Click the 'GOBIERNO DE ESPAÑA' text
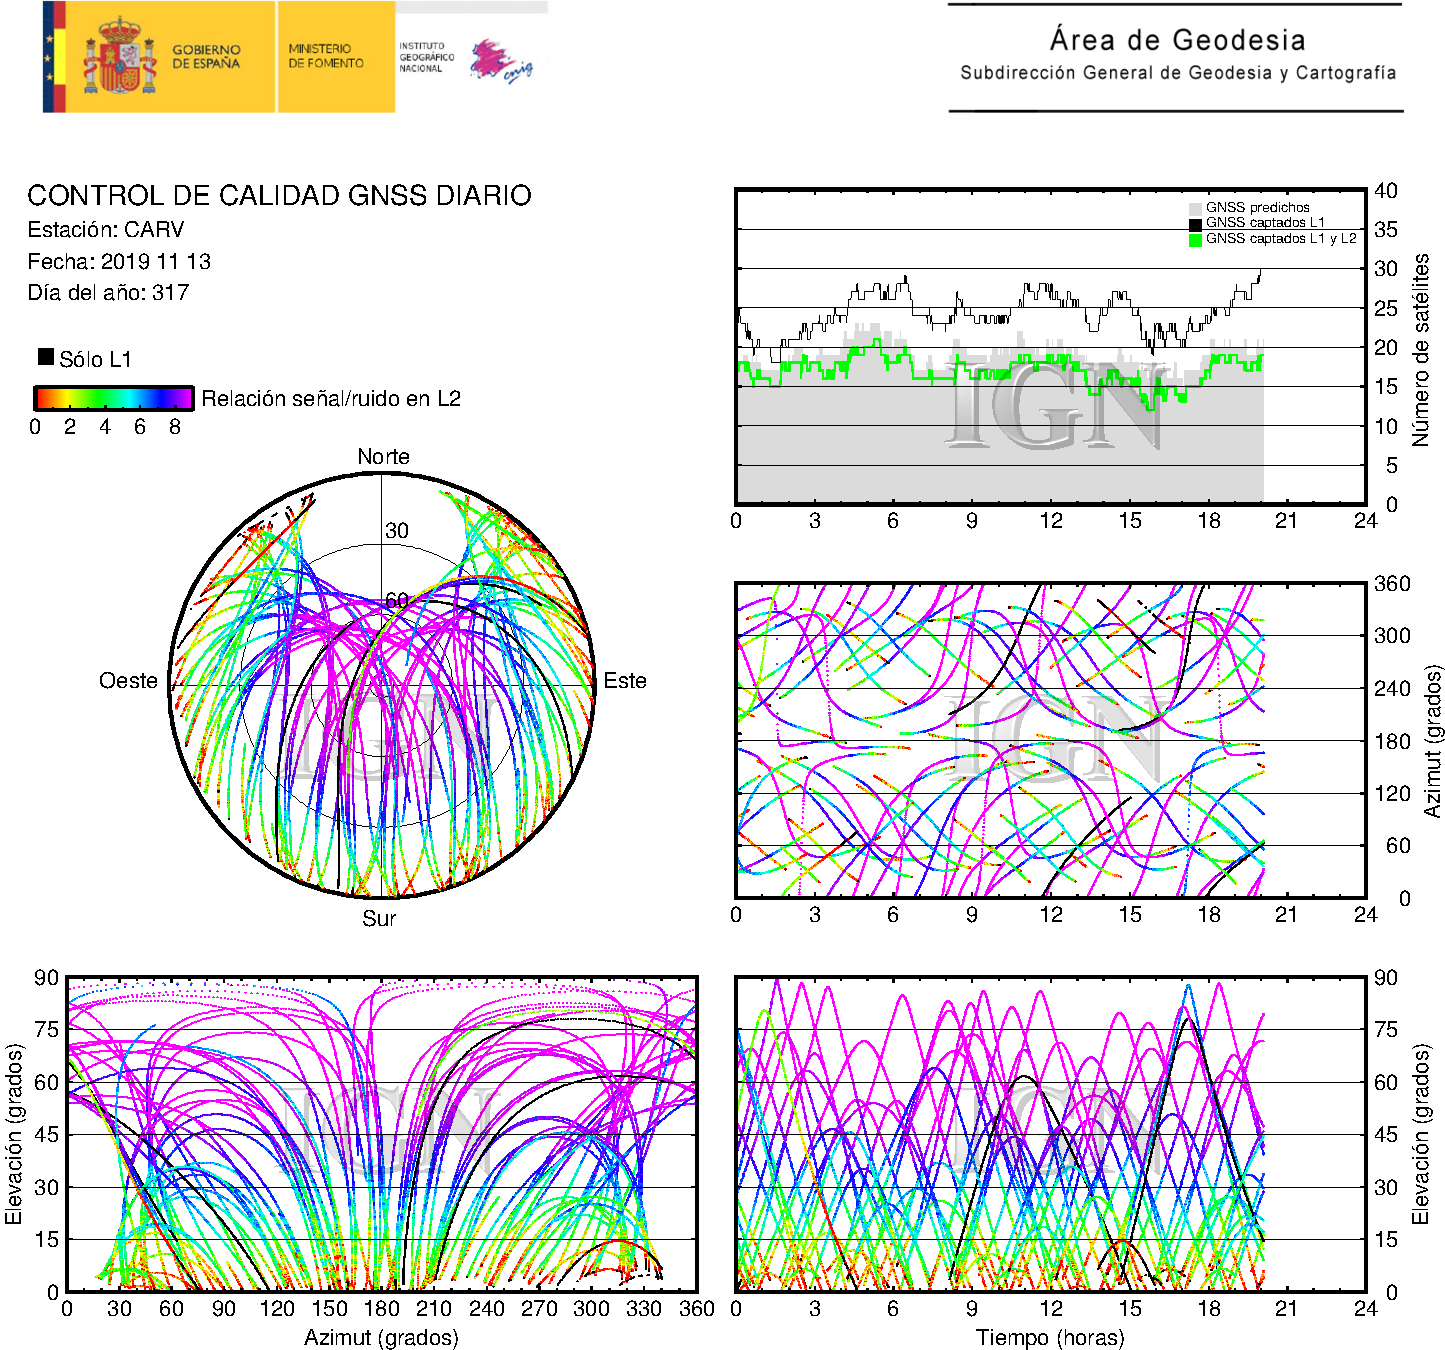 click(x=206, y=56)
